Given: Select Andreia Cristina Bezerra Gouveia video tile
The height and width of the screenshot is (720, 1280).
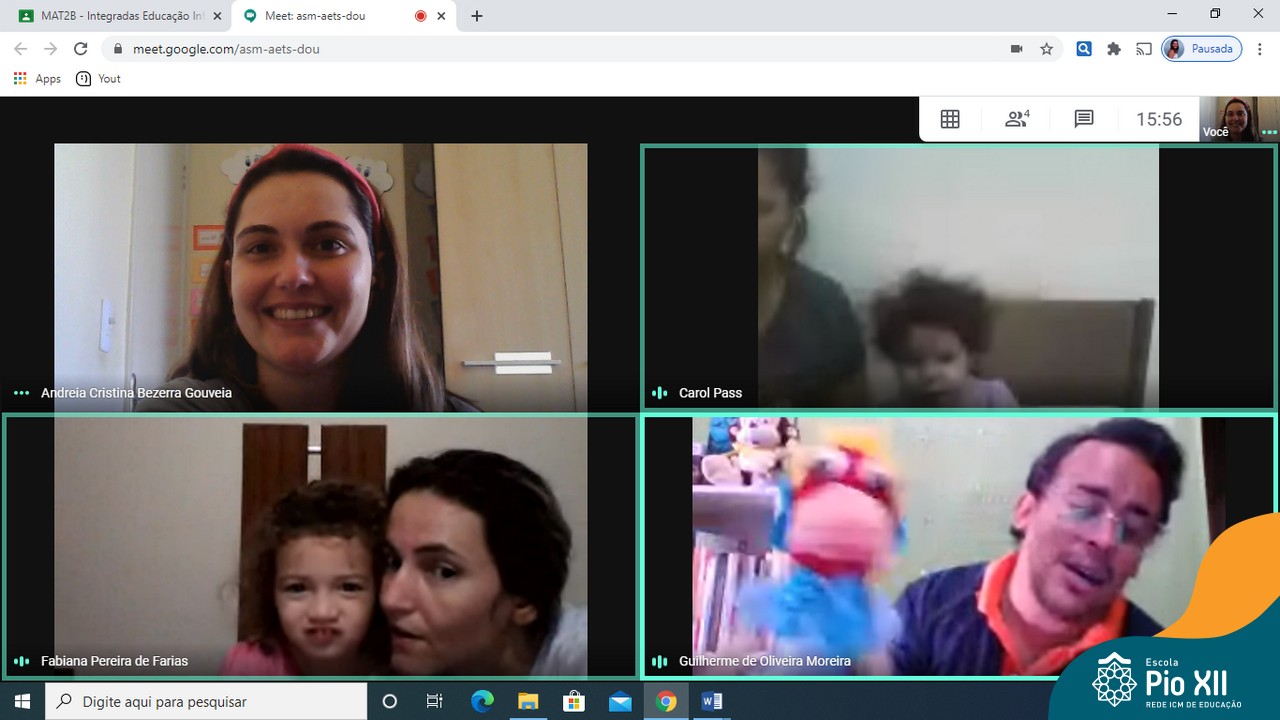Looking at the screenshot, I should click(320, 277).
